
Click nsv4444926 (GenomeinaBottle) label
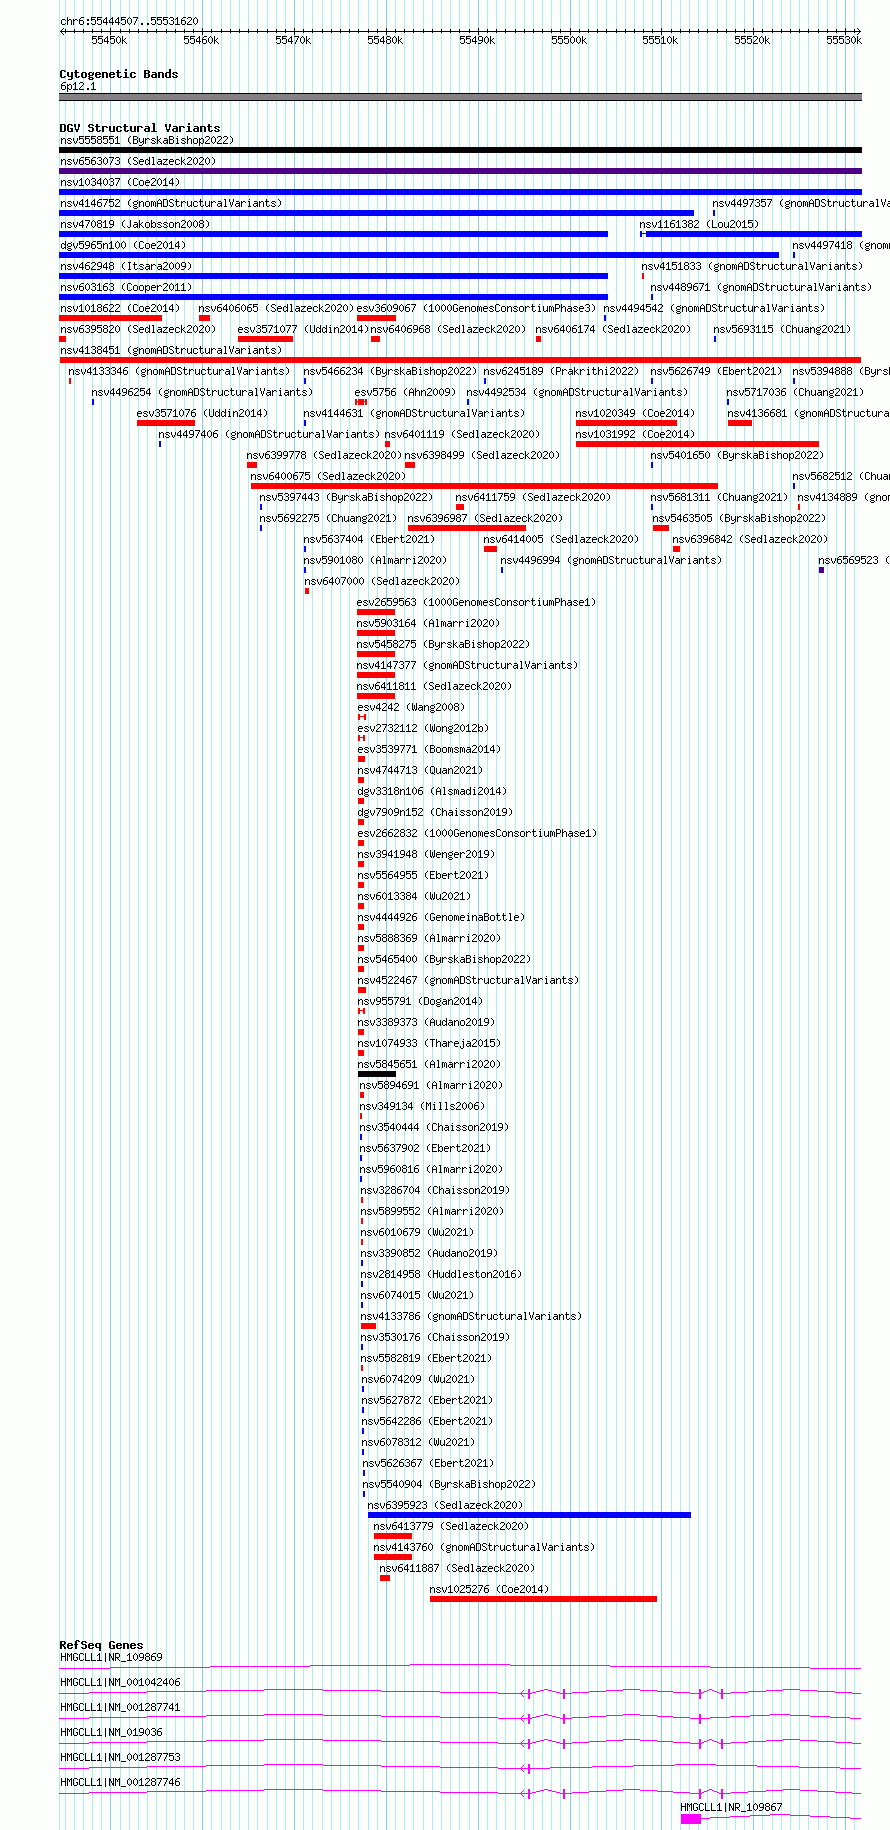tap(441, 917)
